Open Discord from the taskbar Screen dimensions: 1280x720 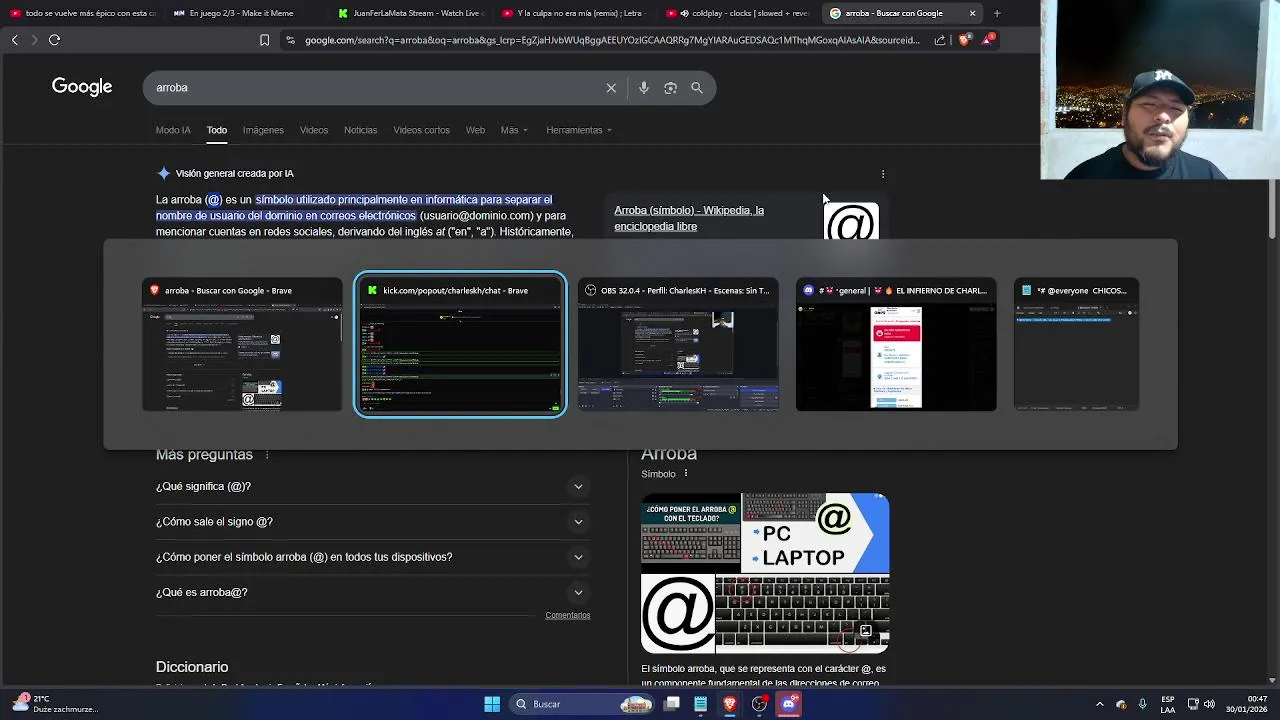coord(788,704)
